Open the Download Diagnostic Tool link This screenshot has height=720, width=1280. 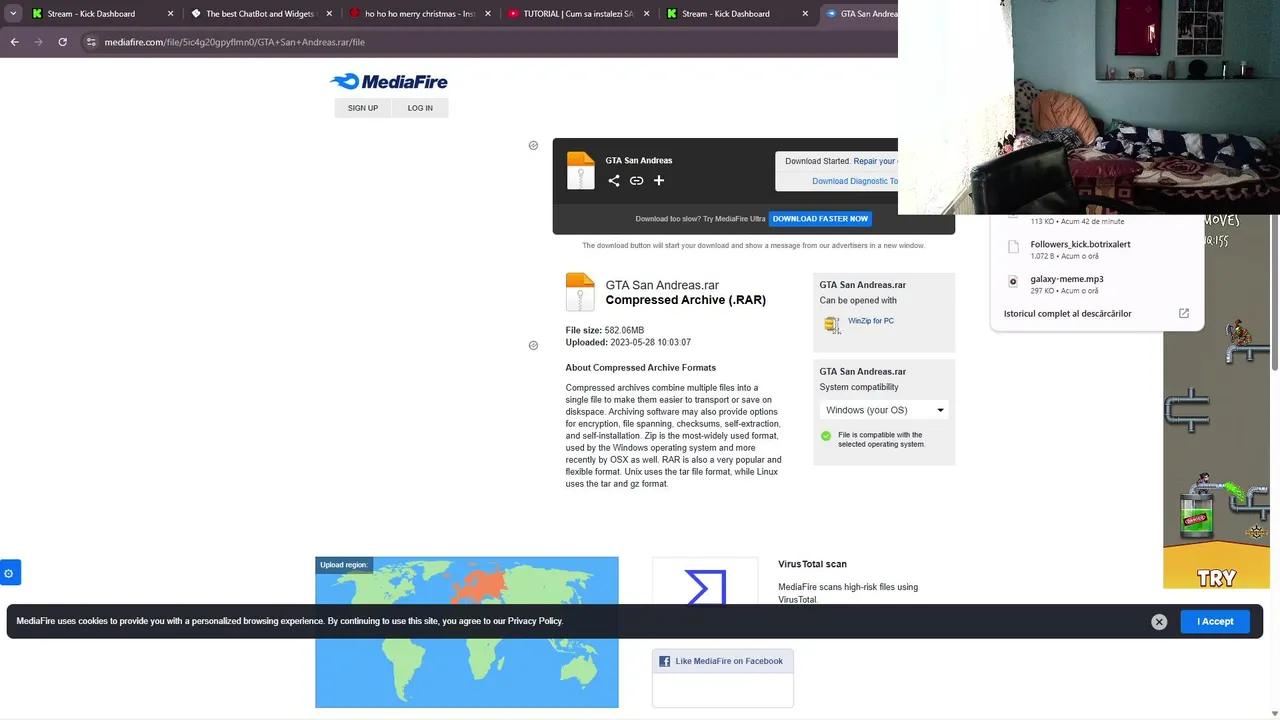click(x=855, y=181)
